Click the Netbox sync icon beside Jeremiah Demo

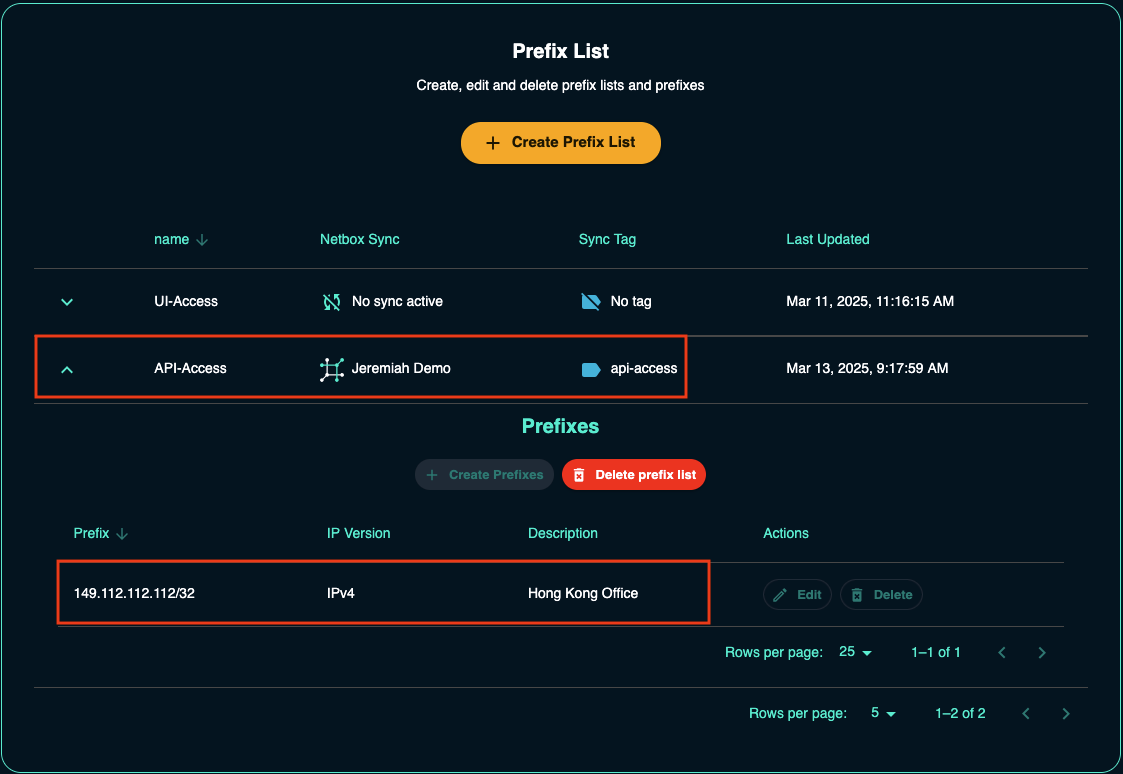[x=331, y=369]
